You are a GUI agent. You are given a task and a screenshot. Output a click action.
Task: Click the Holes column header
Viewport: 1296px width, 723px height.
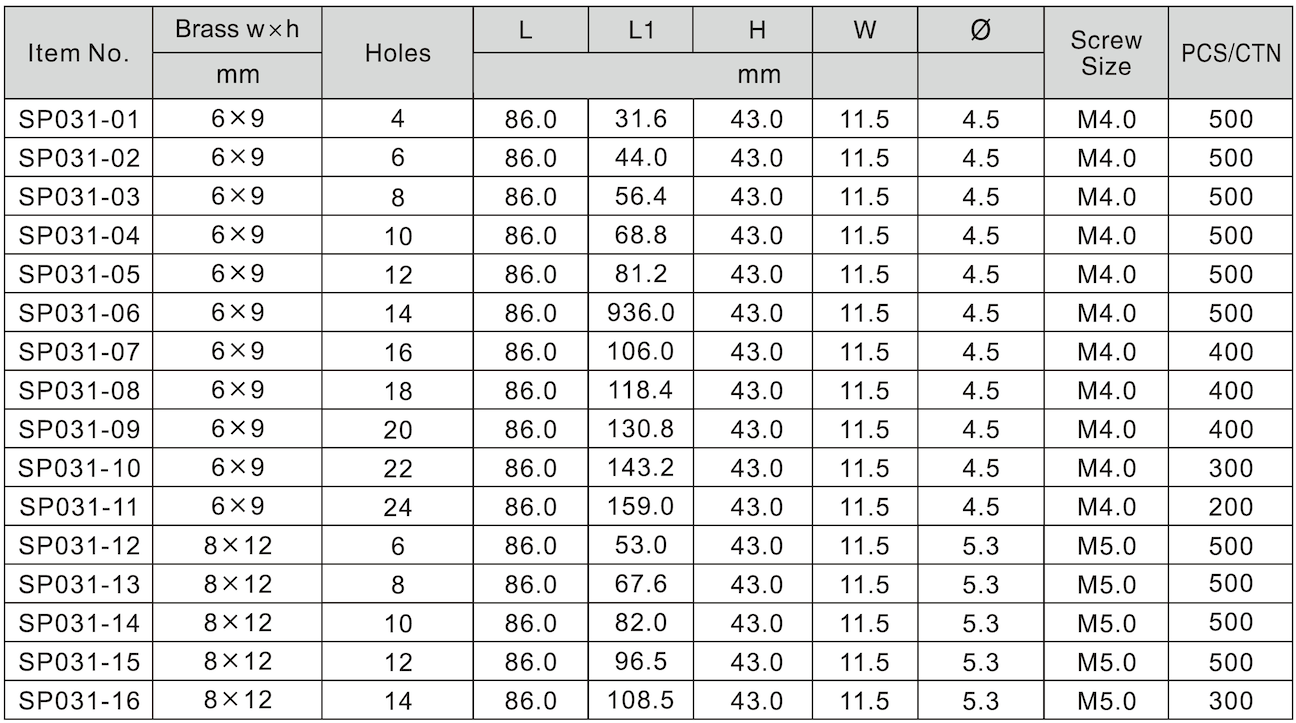[398, 54]
